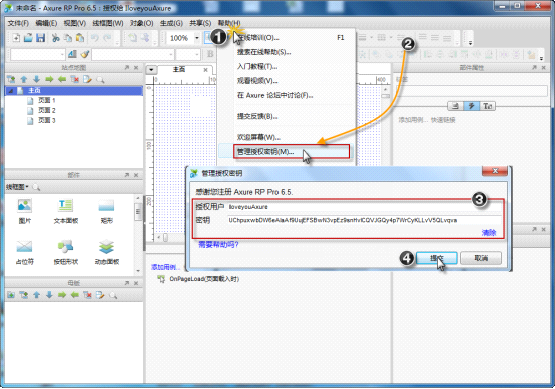Open the page tab list dropdown arrow
This screenshot has width=555, height=389.
pyautogui.click(x=151, y=69)
